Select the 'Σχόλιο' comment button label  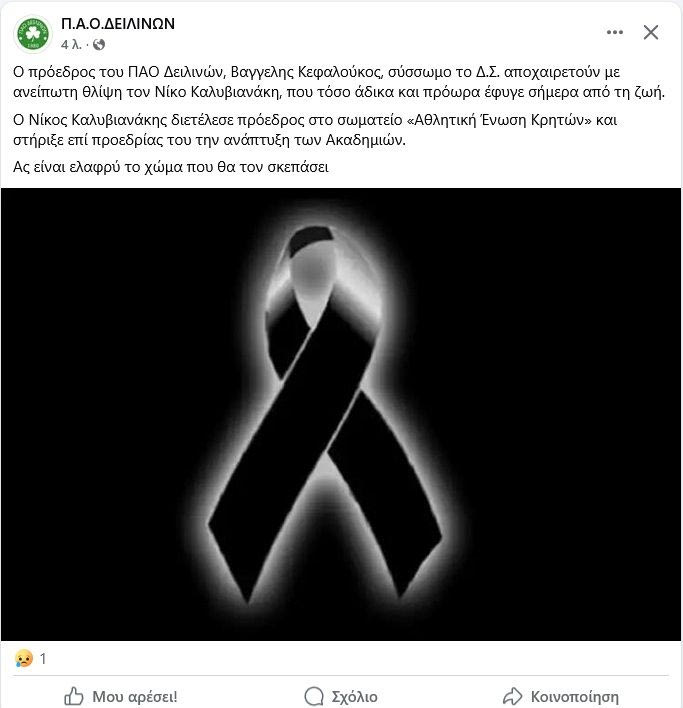pyautogui.click(x=354, y=697)
